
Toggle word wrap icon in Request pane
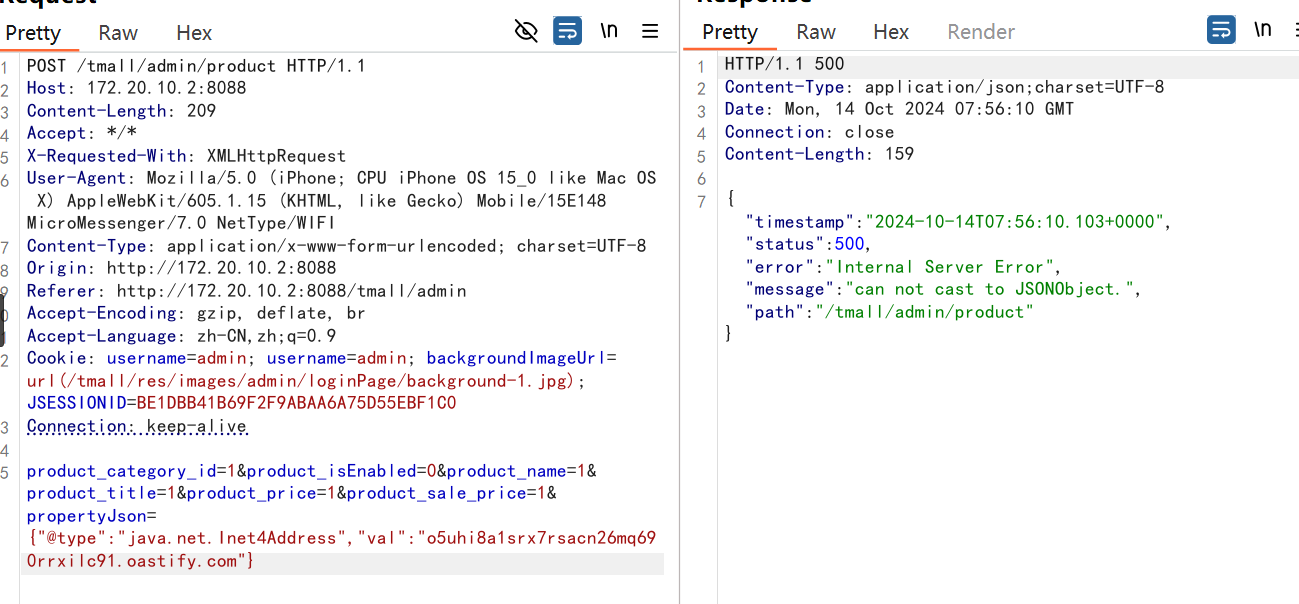pos(567,32)
